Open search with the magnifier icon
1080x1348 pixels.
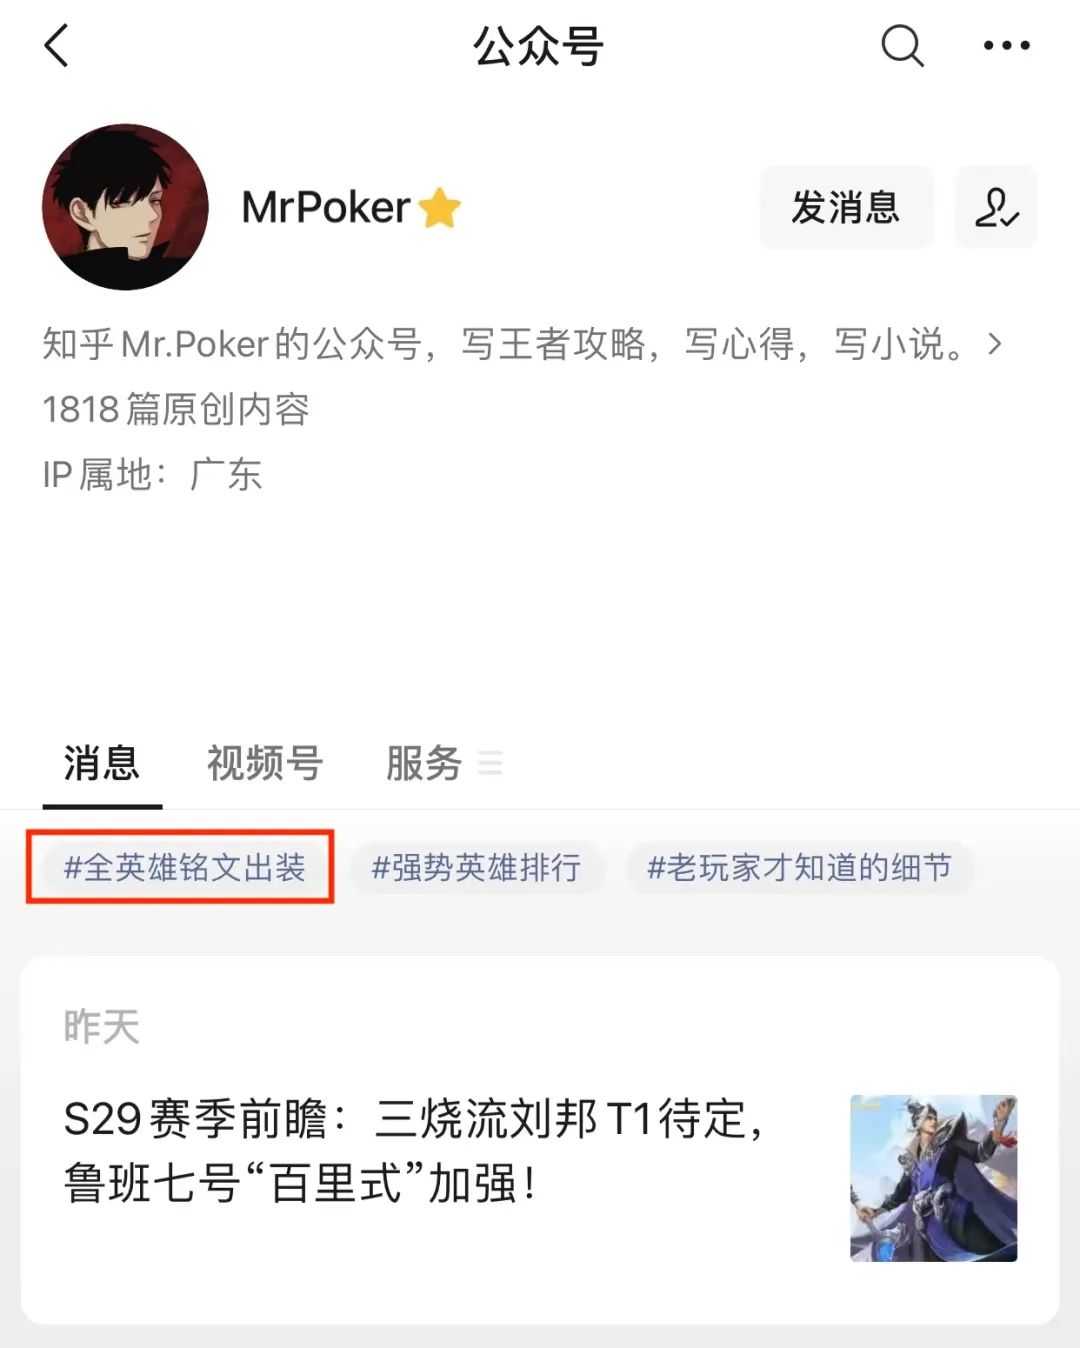[x=902, y=46]
